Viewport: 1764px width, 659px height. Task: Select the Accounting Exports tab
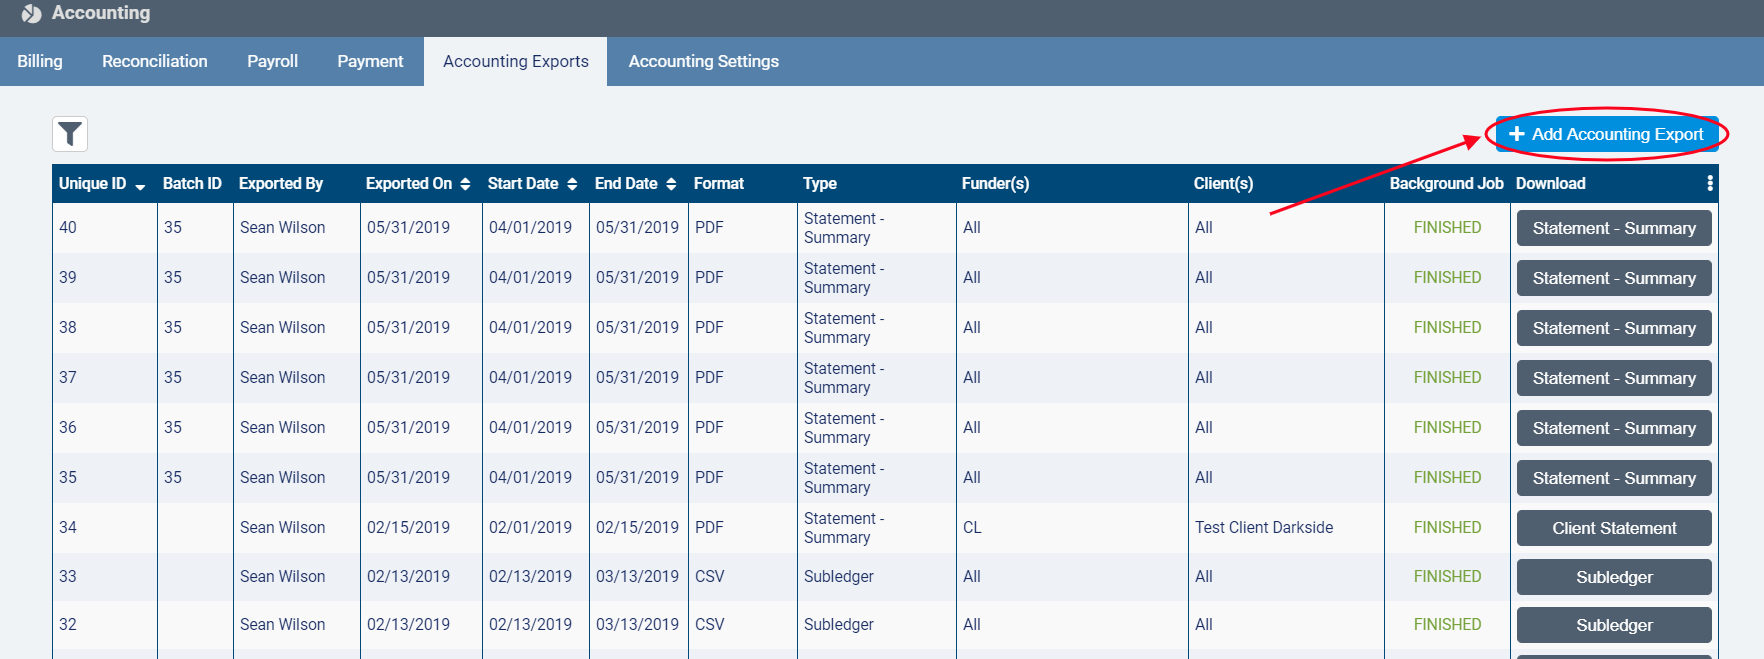click(x=515, y=61)
